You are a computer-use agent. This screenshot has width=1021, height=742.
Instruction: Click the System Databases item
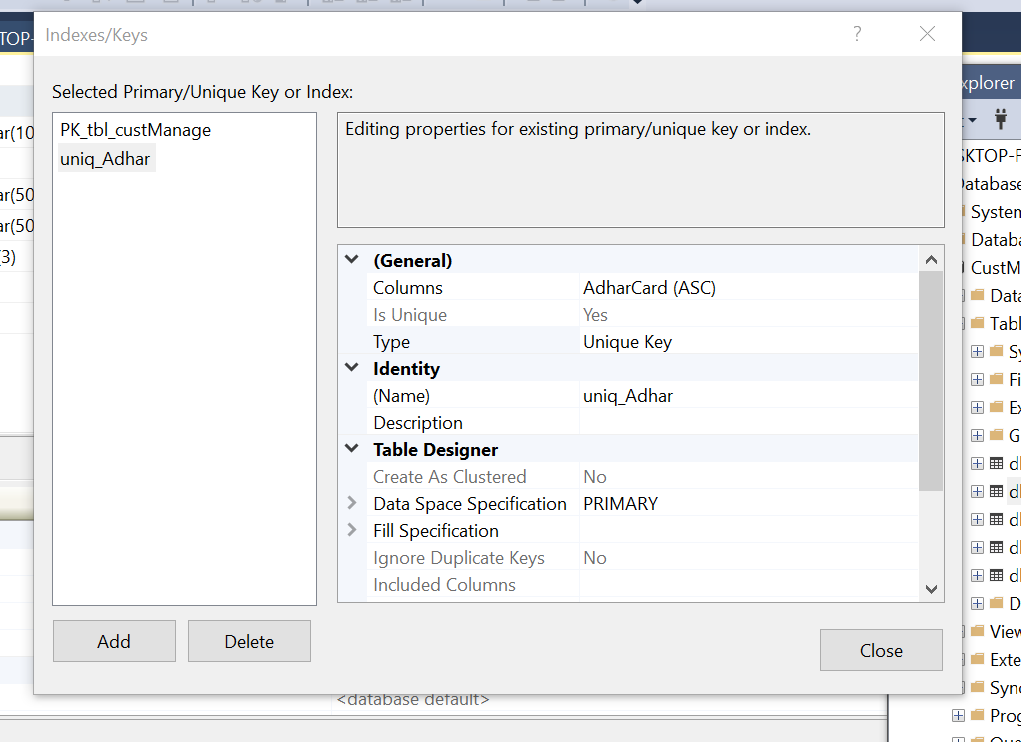(993, 211)
